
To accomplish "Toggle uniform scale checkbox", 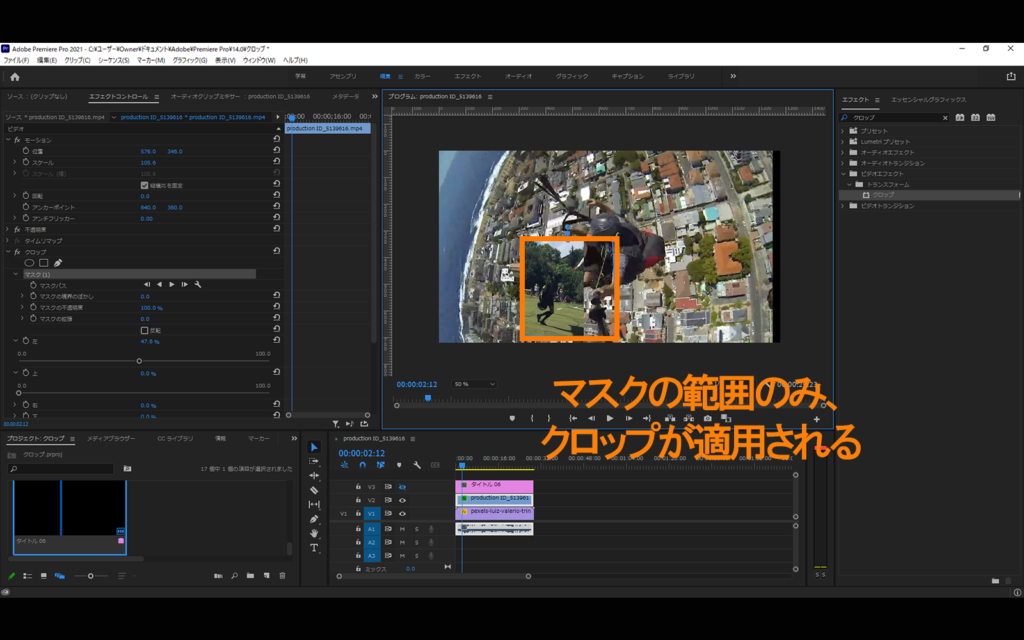I will tap(144, 185).
